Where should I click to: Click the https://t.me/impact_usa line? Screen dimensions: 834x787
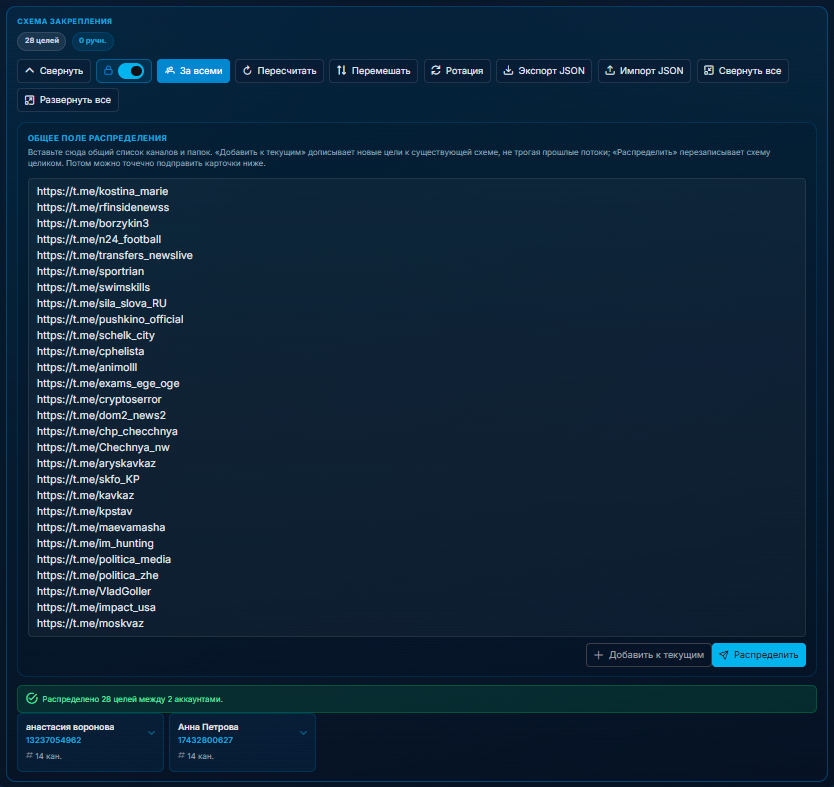(x=96, y=607)
